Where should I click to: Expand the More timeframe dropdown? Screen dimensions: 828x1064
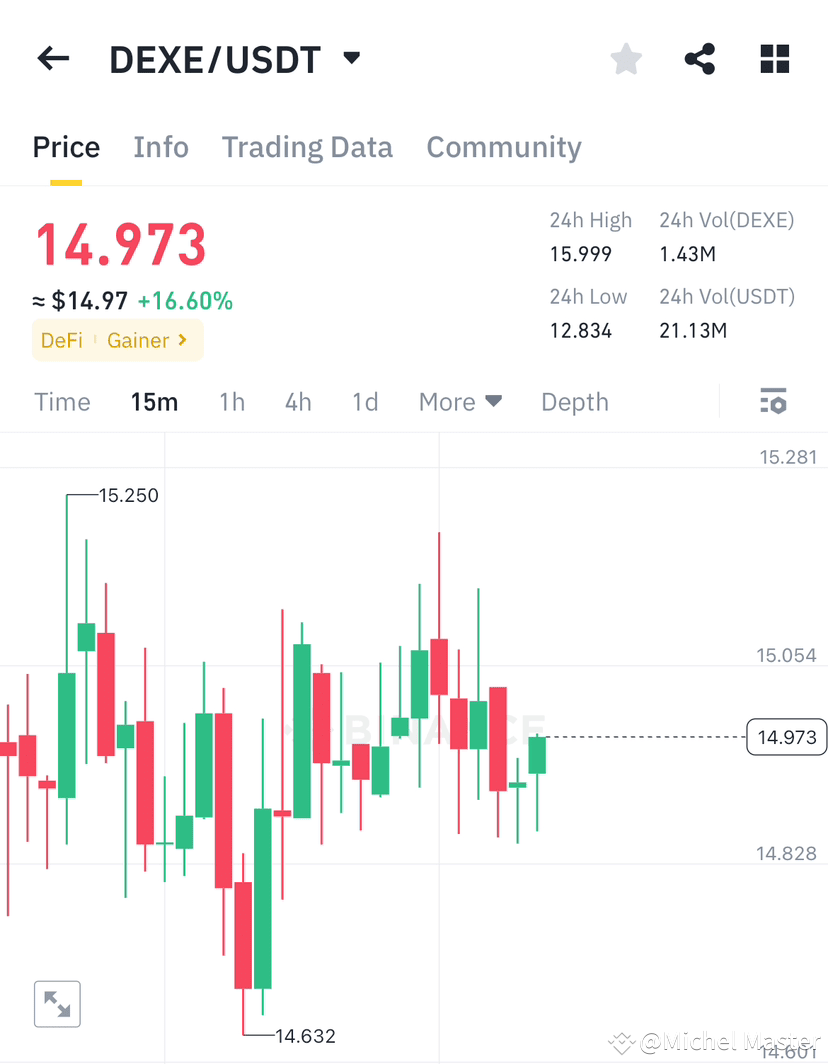tap(460, 401)
